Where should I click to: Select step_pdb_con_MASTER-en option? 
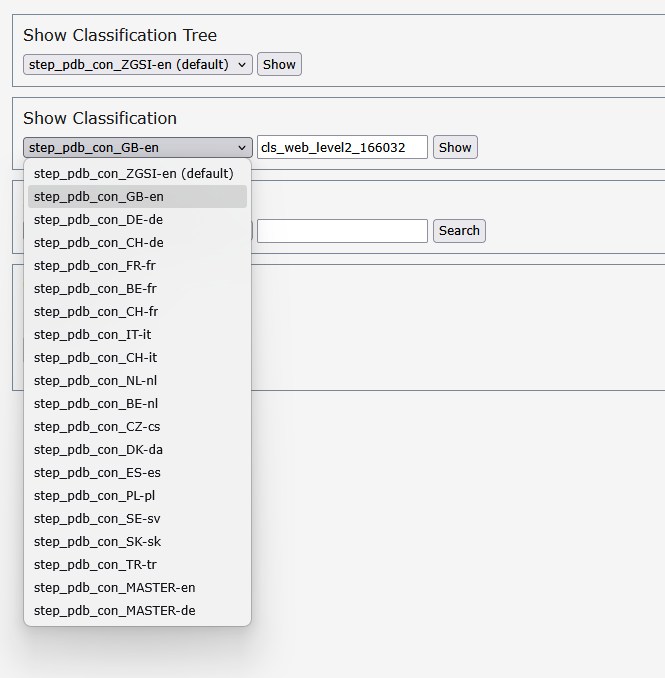click(x=114, y=587)
